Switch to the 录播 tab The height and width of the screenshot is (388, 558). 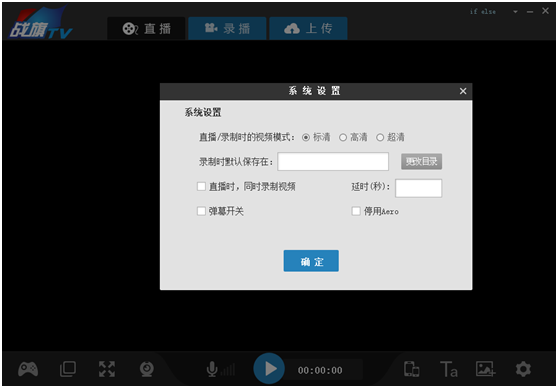pos(227,28)
